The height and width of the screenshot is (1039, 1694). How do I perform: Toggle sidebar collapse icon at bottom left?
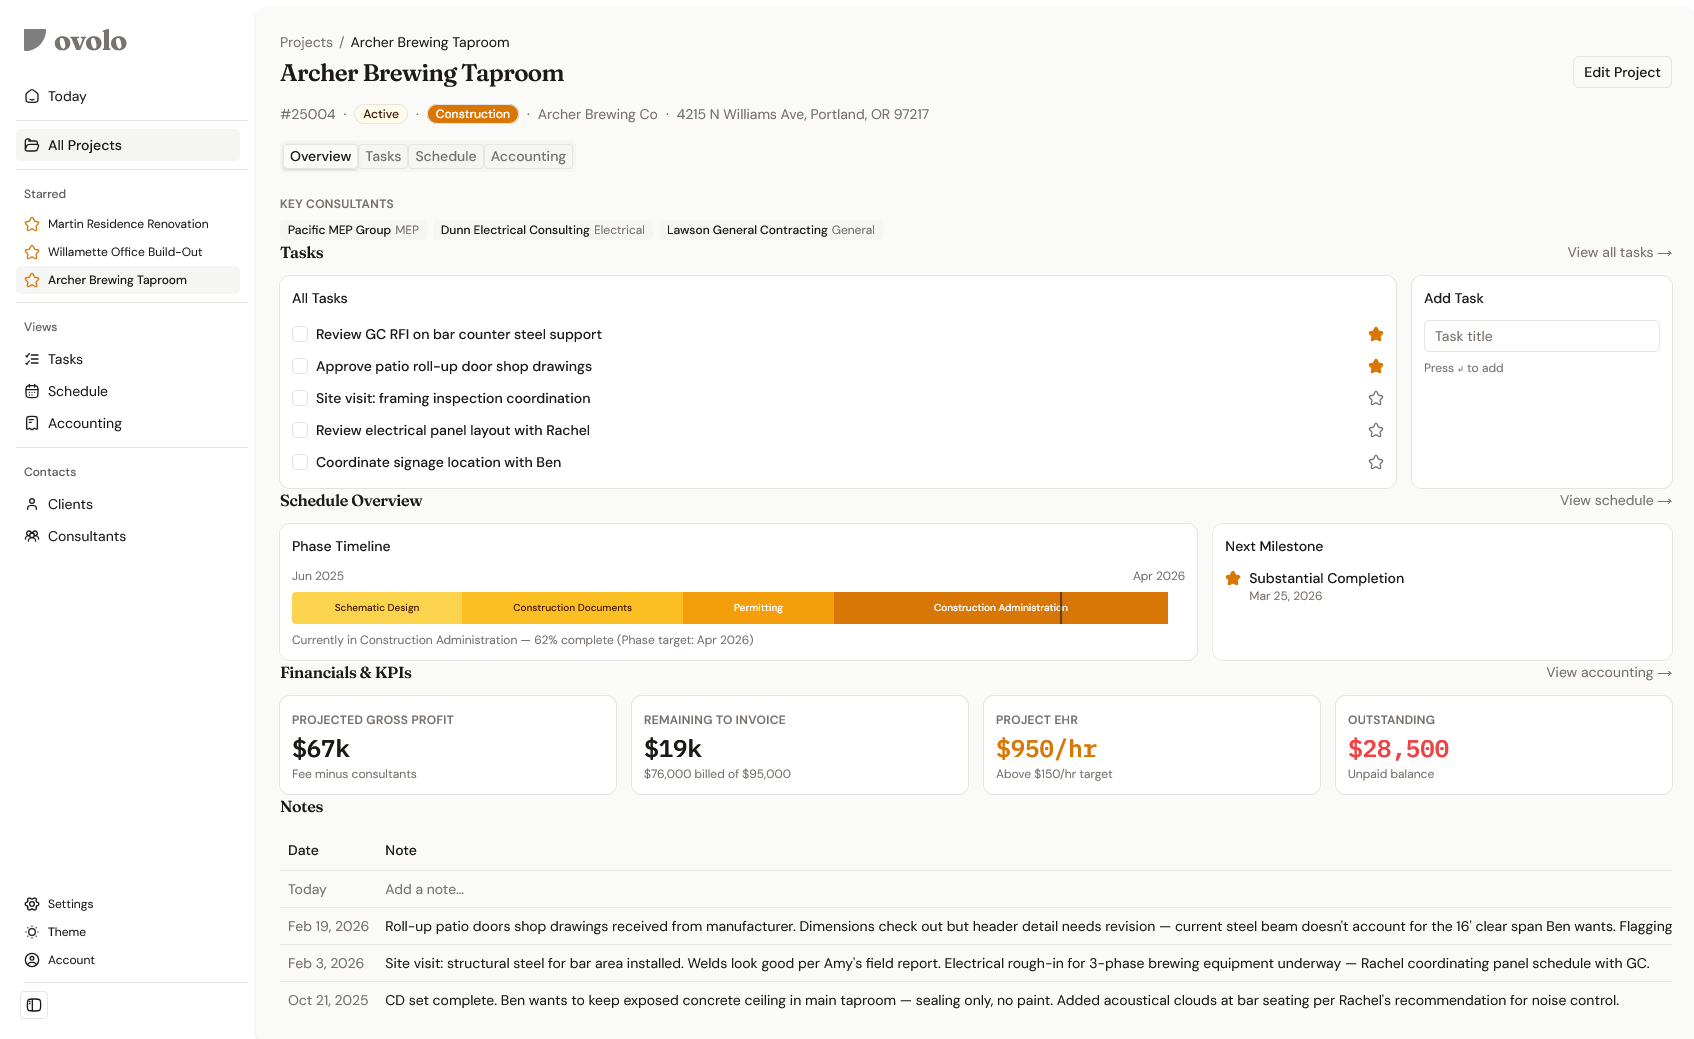pos(34,1005)
